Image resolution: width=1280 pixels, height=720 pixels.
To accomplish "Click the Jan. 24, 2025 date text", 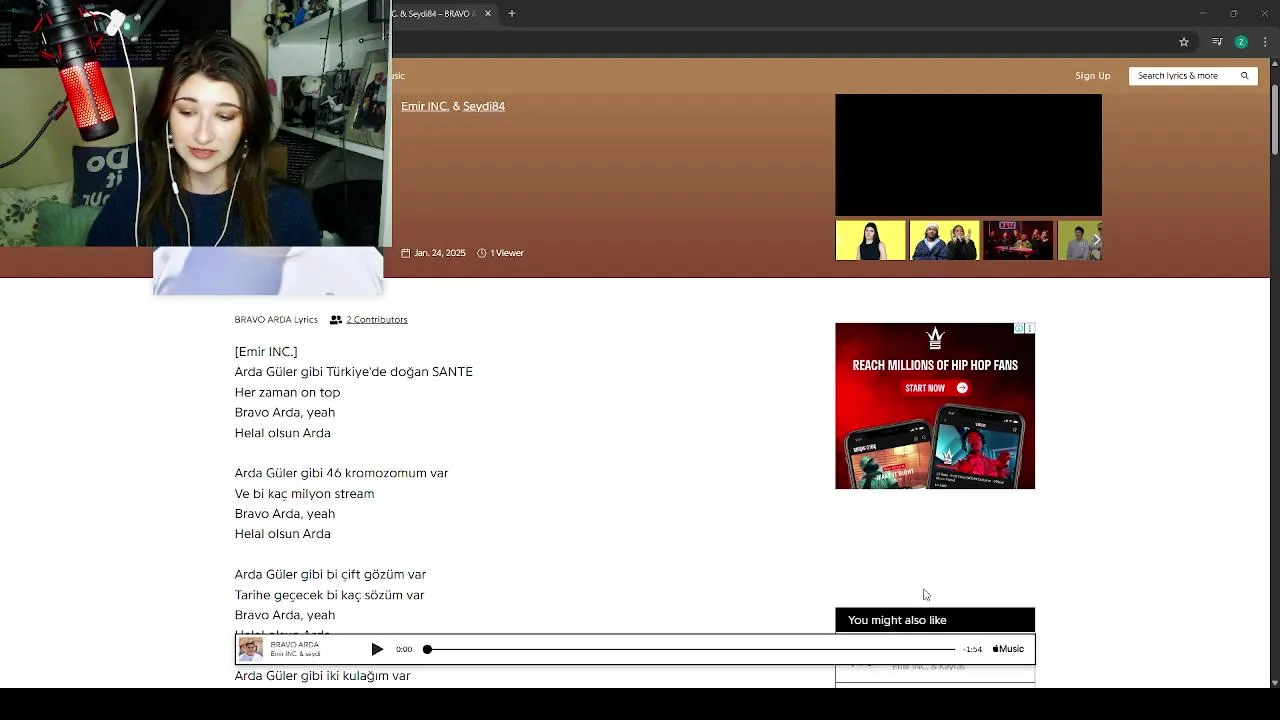I will point(440,253).
